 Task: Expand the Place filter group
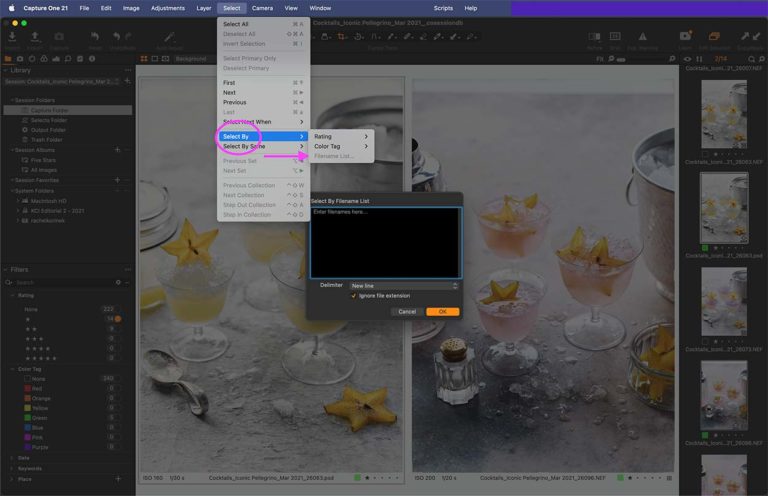pos(12,479)
